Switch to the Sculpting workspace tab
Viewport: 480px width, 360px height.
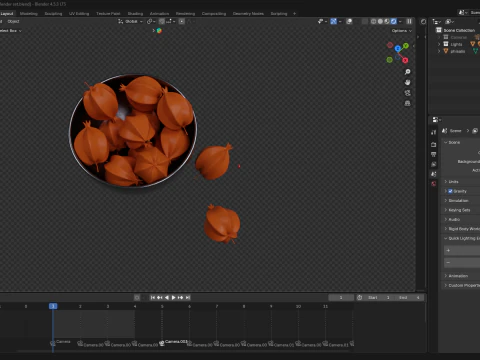click(53, 14)
